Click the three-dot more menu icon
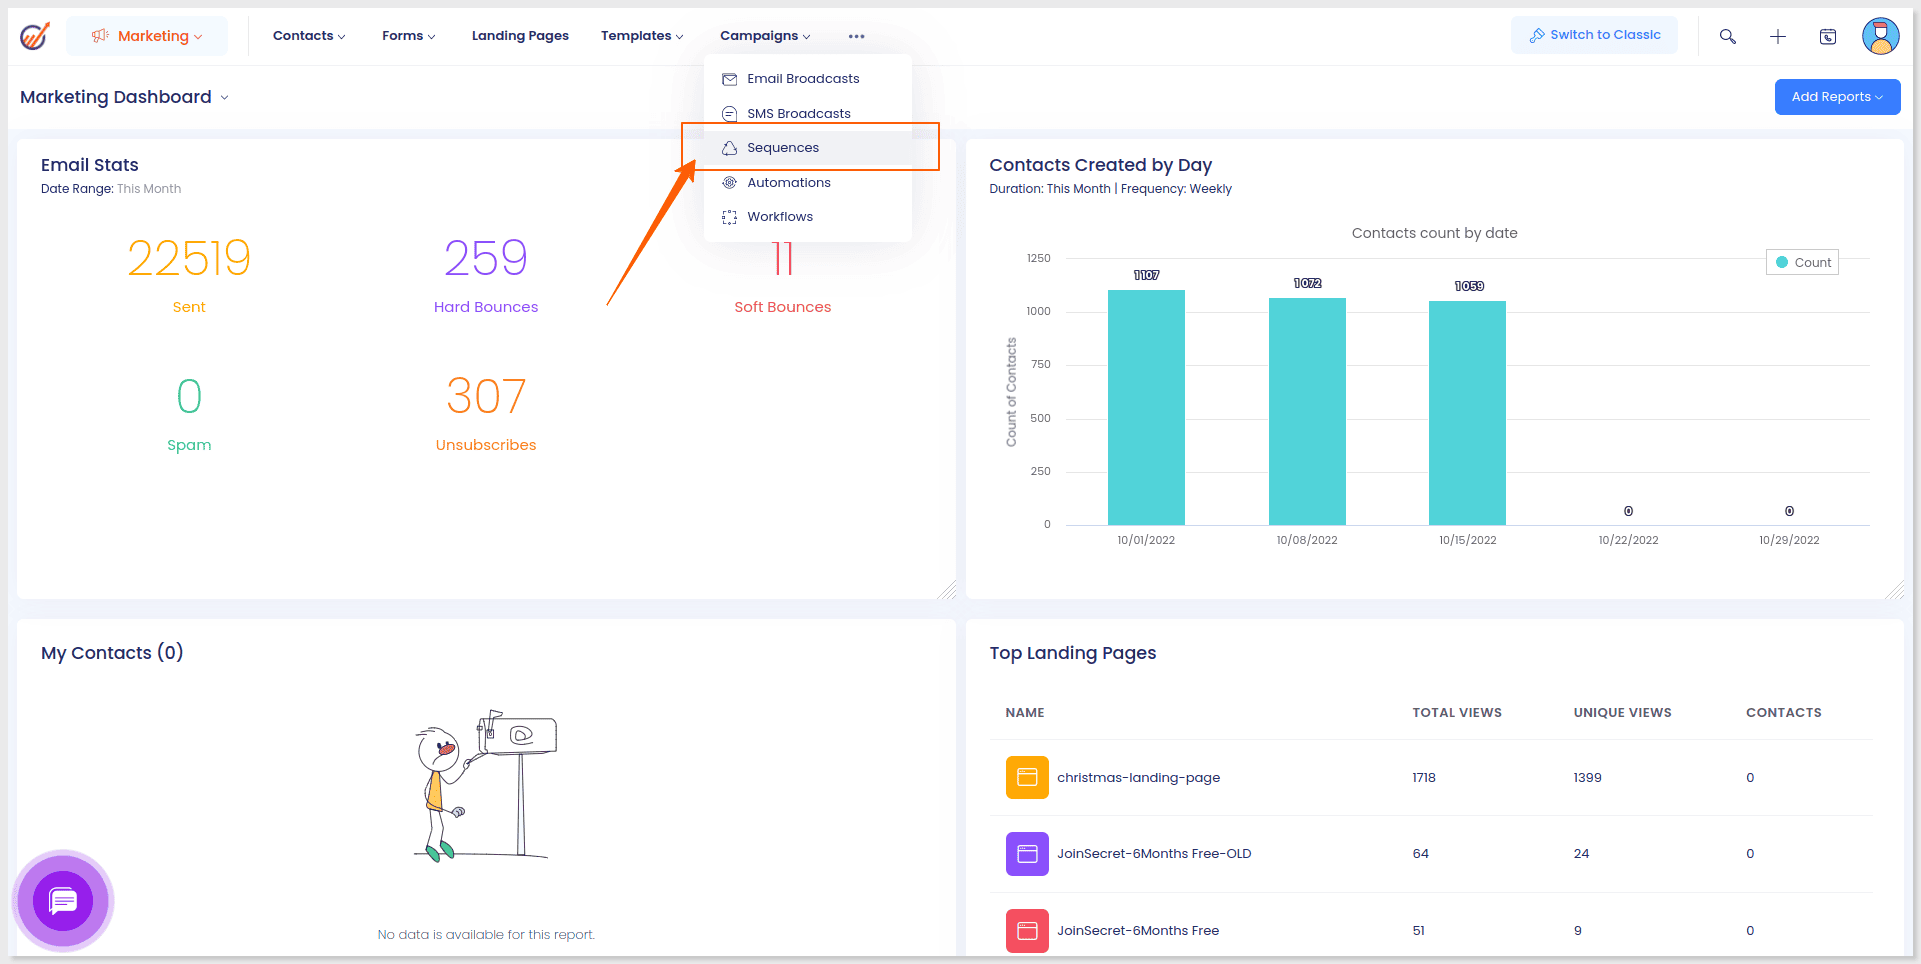The height and width of the screenshot is (964, 1921). pos(856,36)
